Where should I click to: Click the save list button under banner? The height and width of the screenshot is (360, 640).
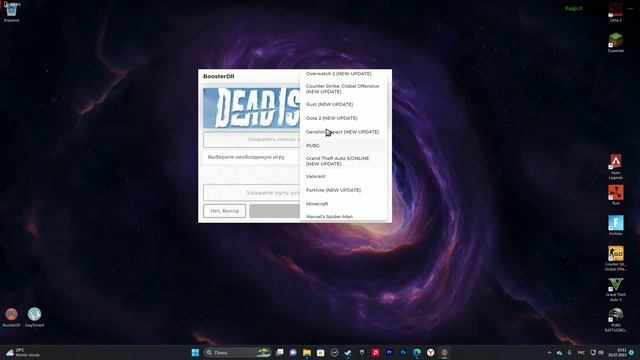point(251,140)
